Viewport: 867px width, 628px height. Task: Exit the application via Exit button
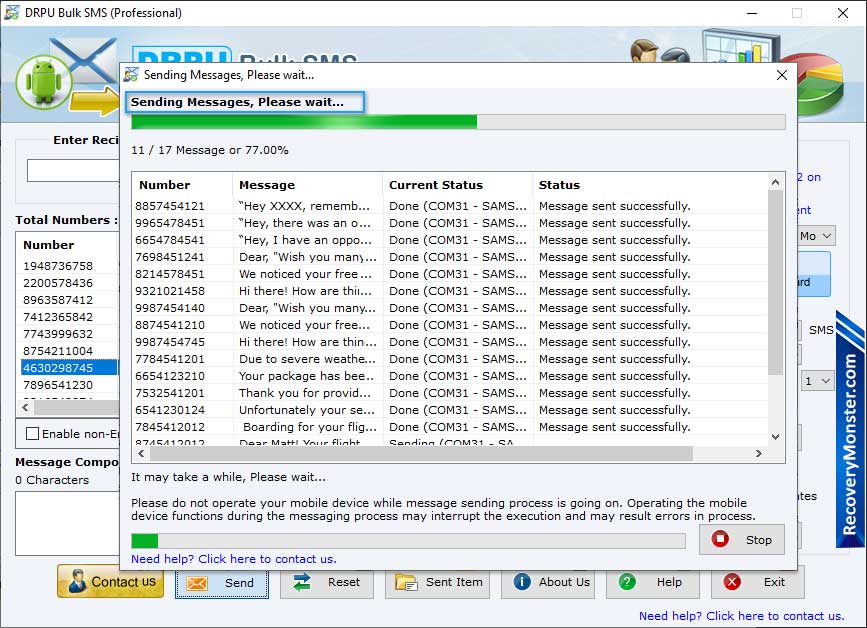point(758,583)
